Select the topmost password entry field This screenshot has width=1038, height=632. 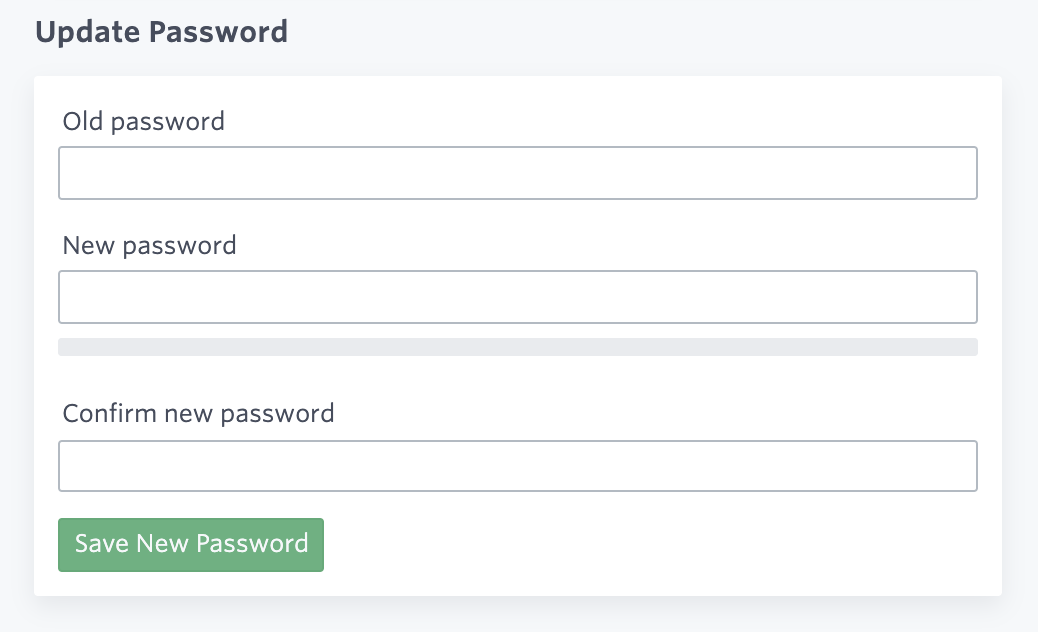pyautogui.click(x=518, y=172)
